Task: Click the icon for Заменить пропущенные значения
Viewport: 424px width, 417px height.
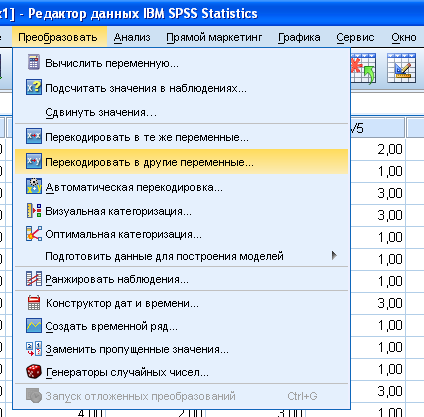Action: [x=34, y=349]
